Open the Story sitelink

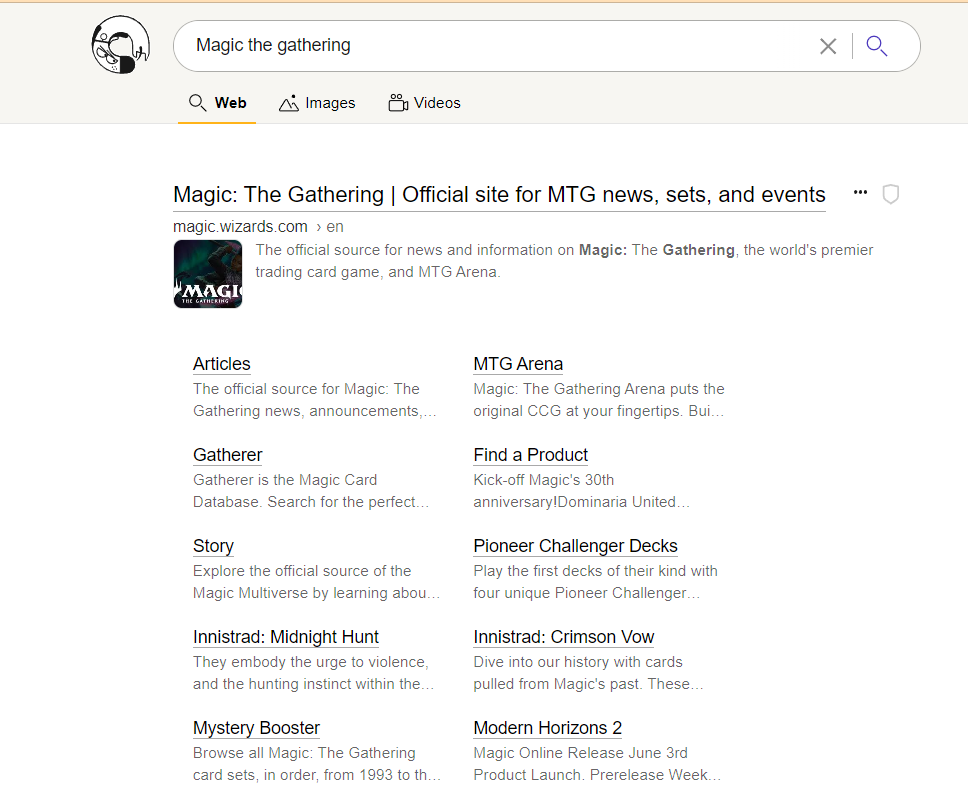pyautogui.click(x=213, y=546)
